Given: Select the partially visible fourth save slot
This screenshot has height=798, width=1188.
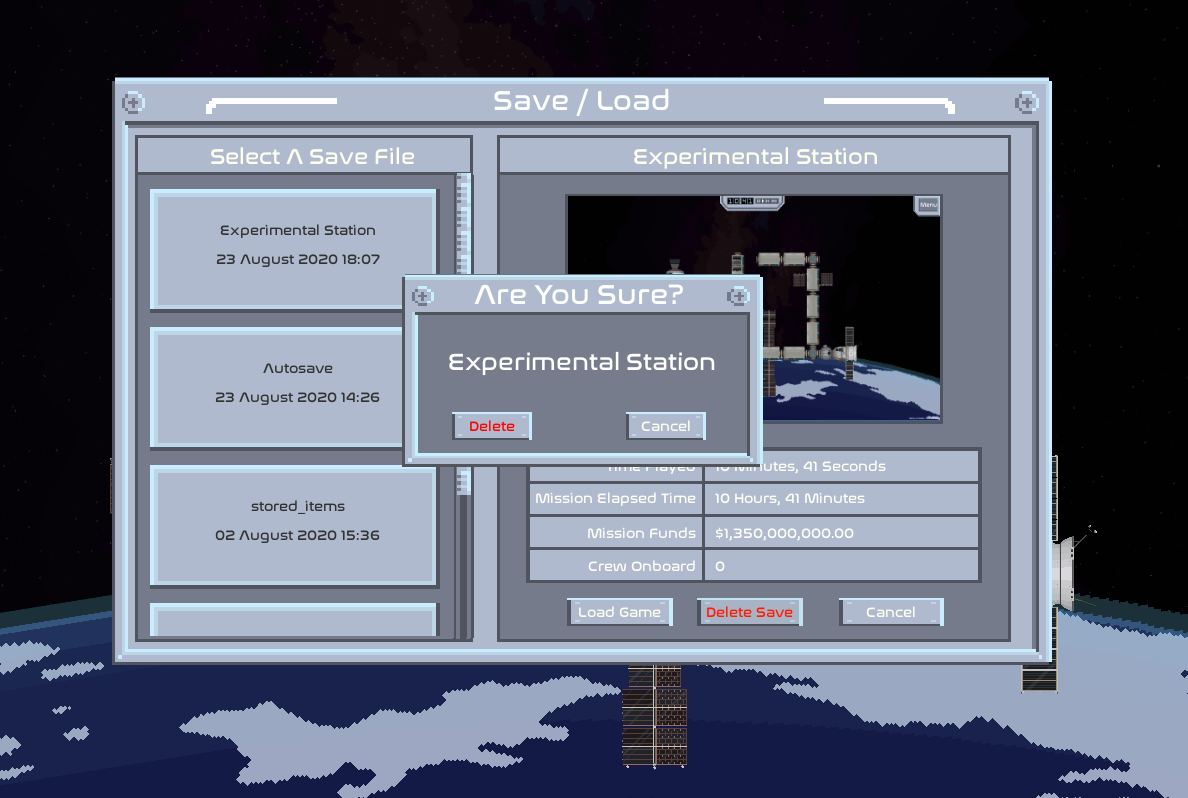Looking at the screenshot, I should (293, 620).
